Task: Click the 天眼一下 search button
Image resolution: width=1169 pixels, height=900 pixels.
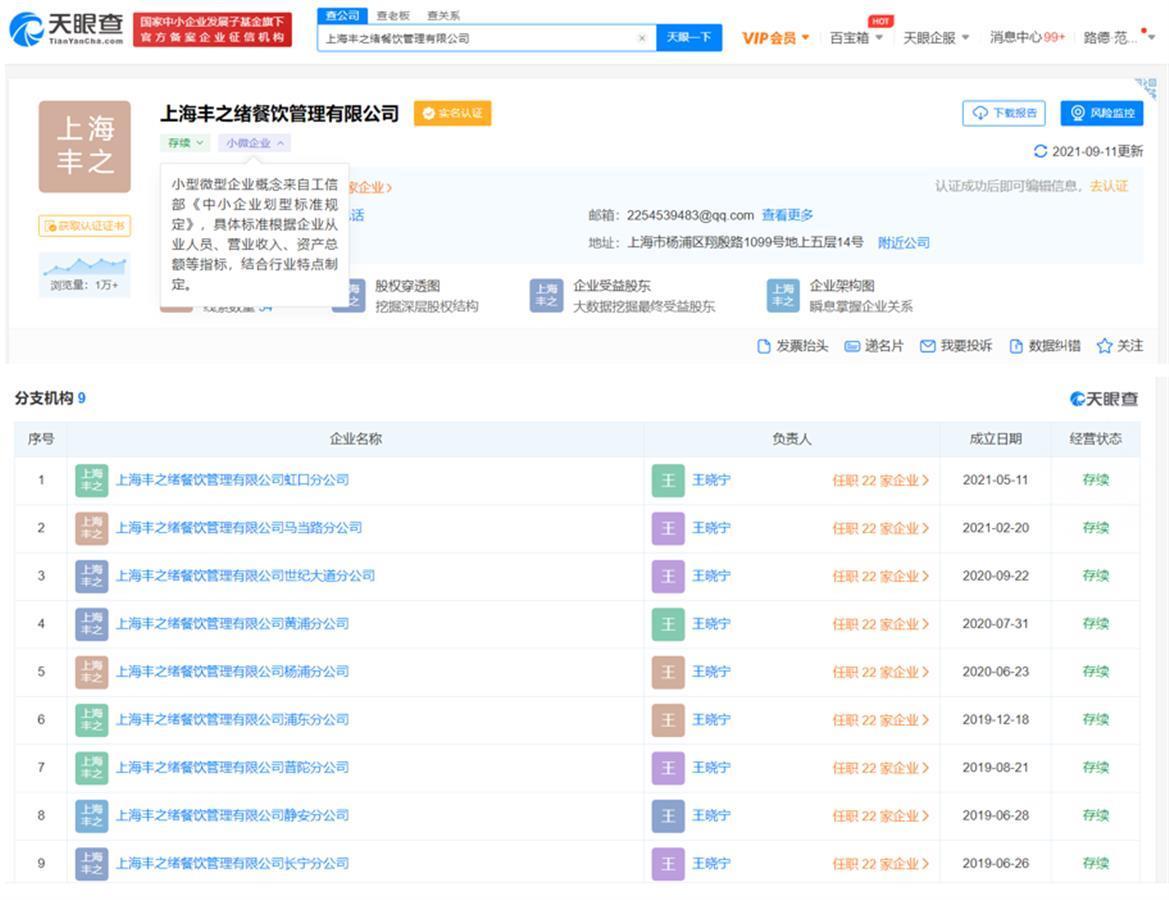Action: [x=689, y=37]
